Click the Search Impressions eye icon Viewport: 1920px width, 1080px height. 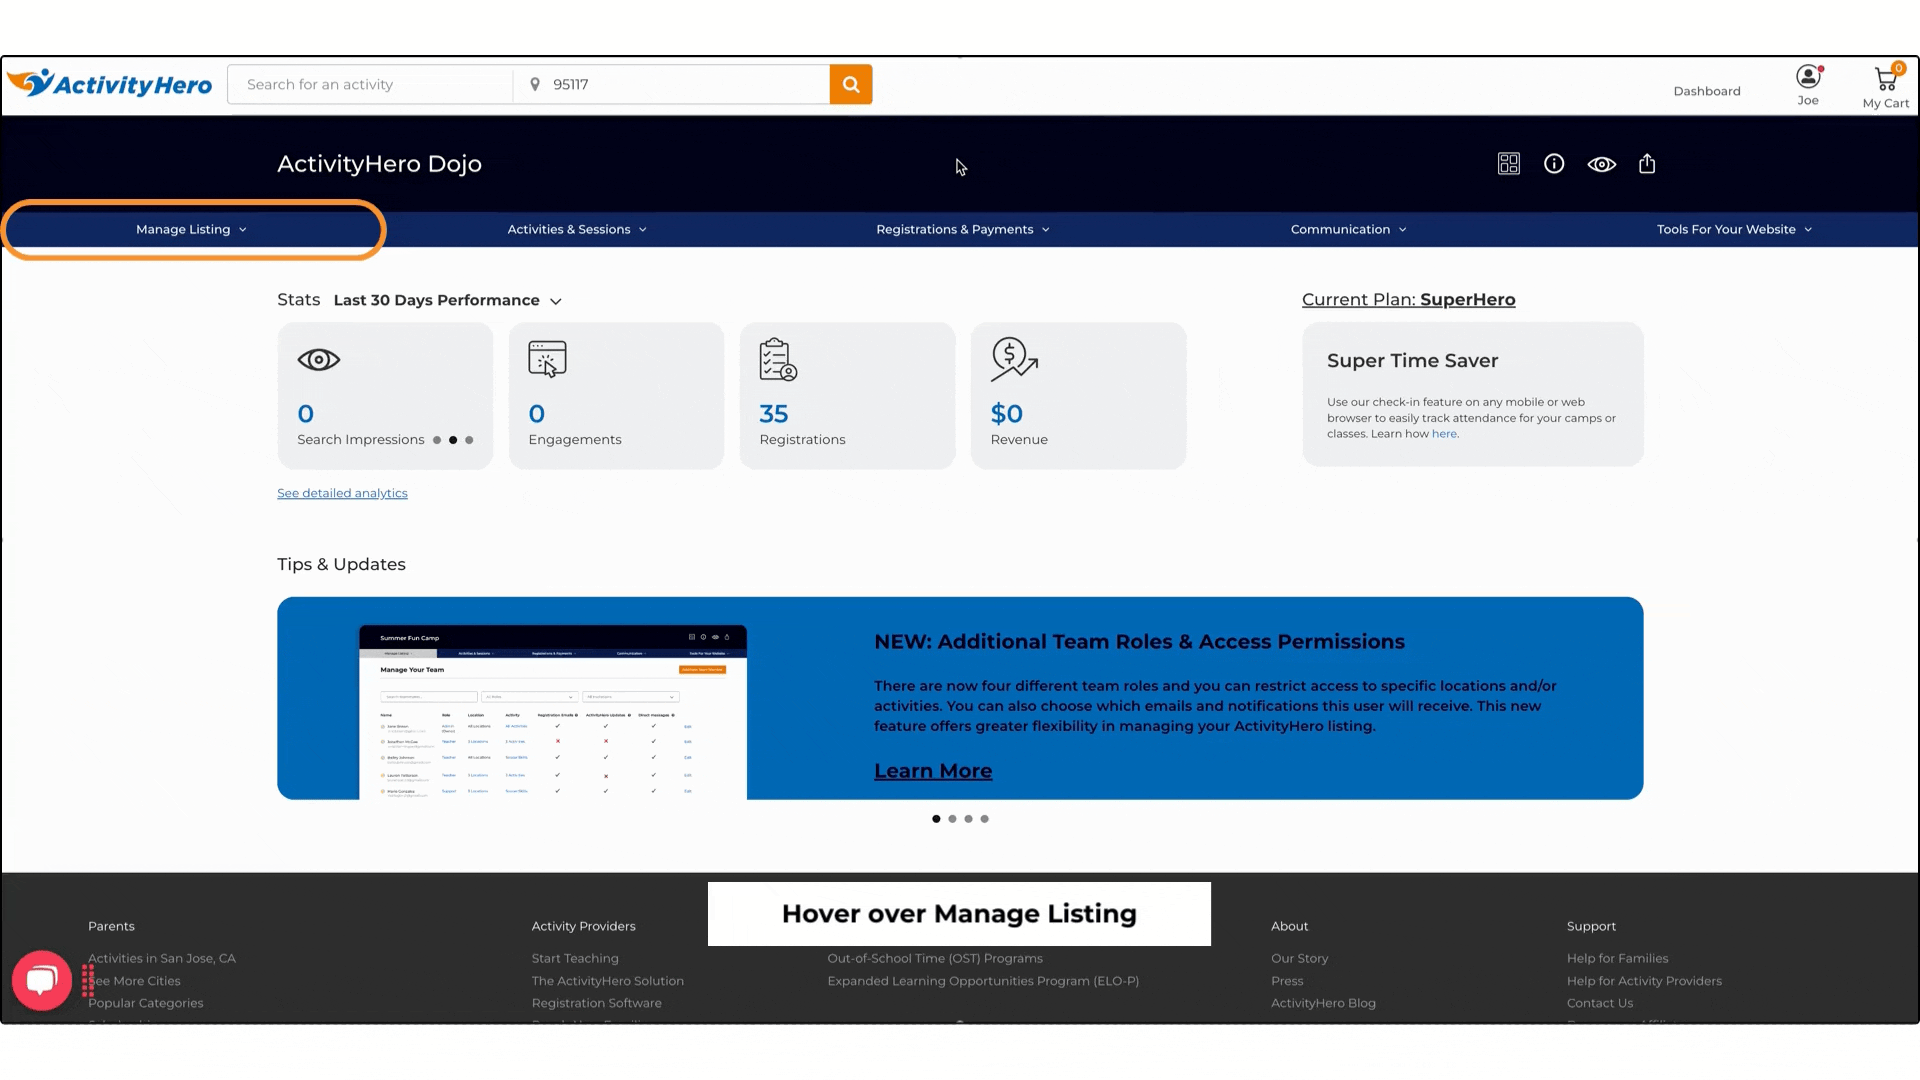(x=320, y=359)
